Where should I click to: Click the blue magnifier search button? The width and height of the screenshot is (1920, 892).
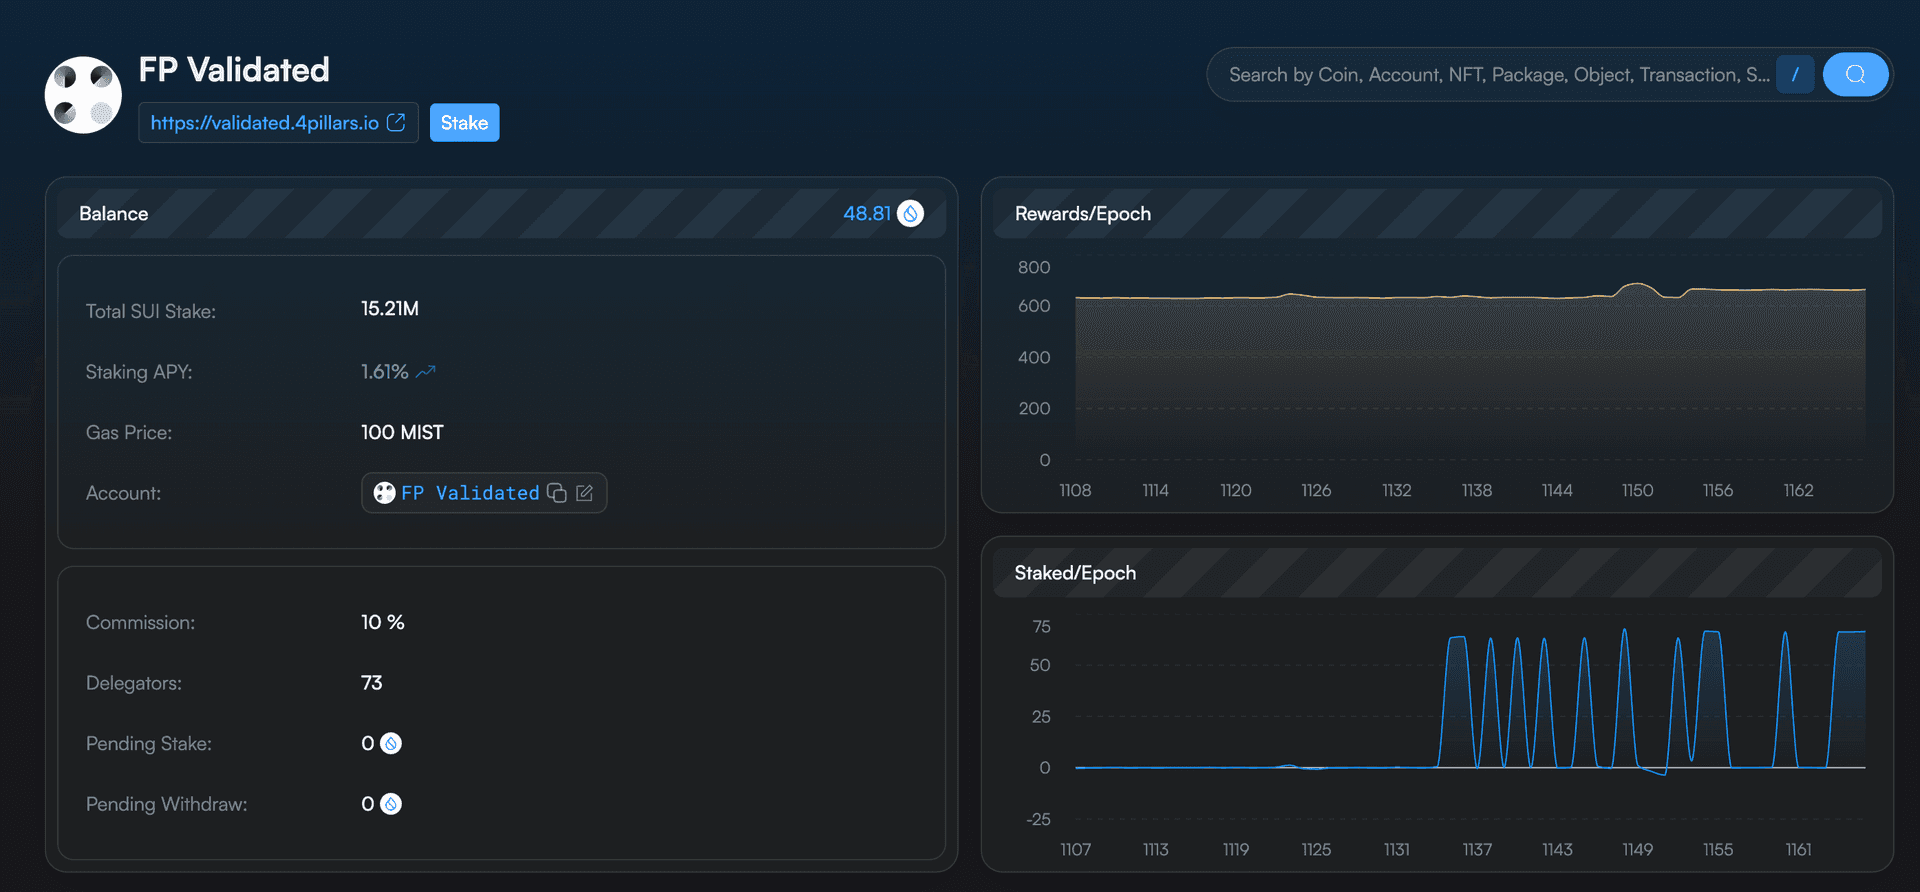click(x=1855, y=75)
